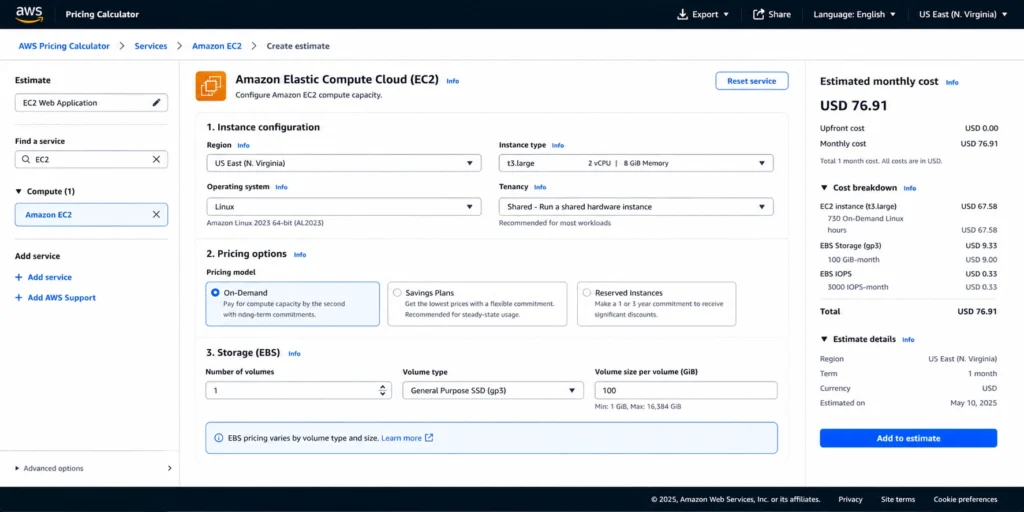Click the pencil icon to rename the estimate
Image resolution: width=1024 pixels, height=512 pixels.
(x=156, y=103)
